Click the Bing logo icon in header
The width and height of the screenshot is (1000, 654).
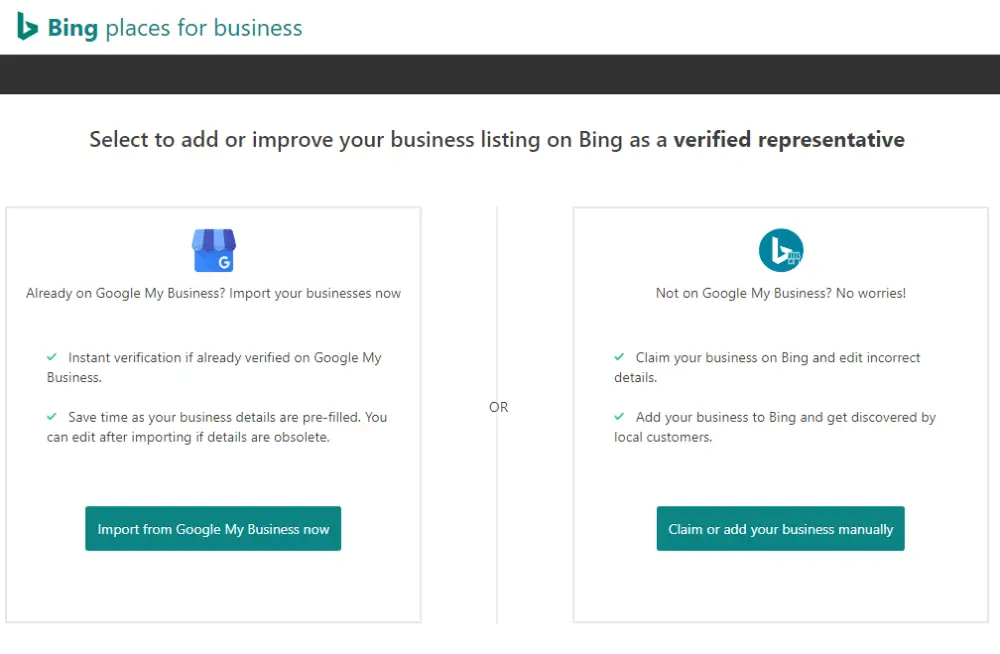27,26
